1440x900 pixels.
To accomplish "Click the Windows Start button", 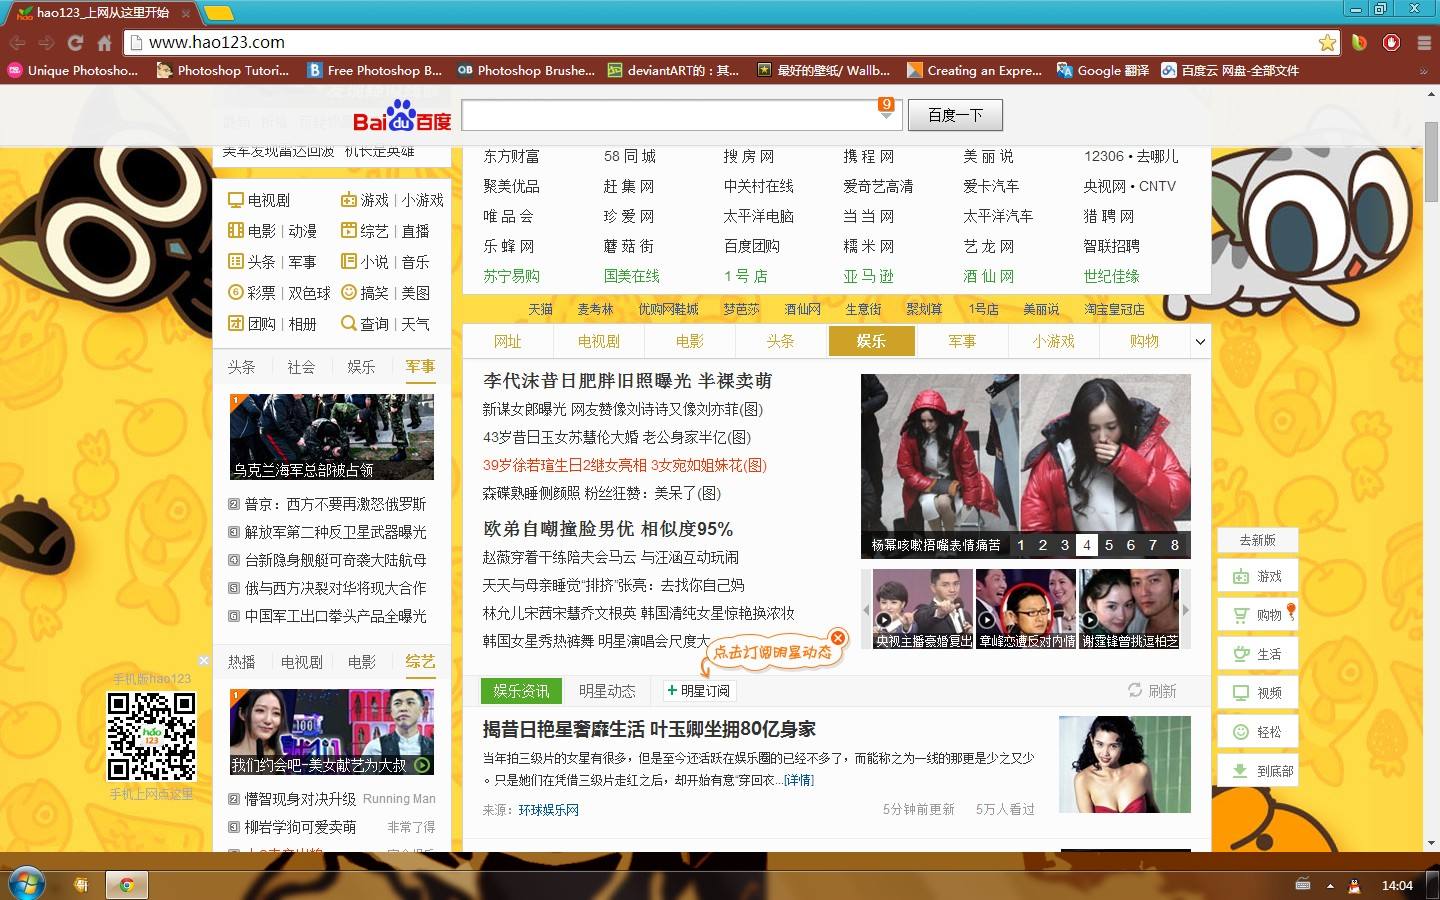I will pyautogui.click(x=26, y=884).
